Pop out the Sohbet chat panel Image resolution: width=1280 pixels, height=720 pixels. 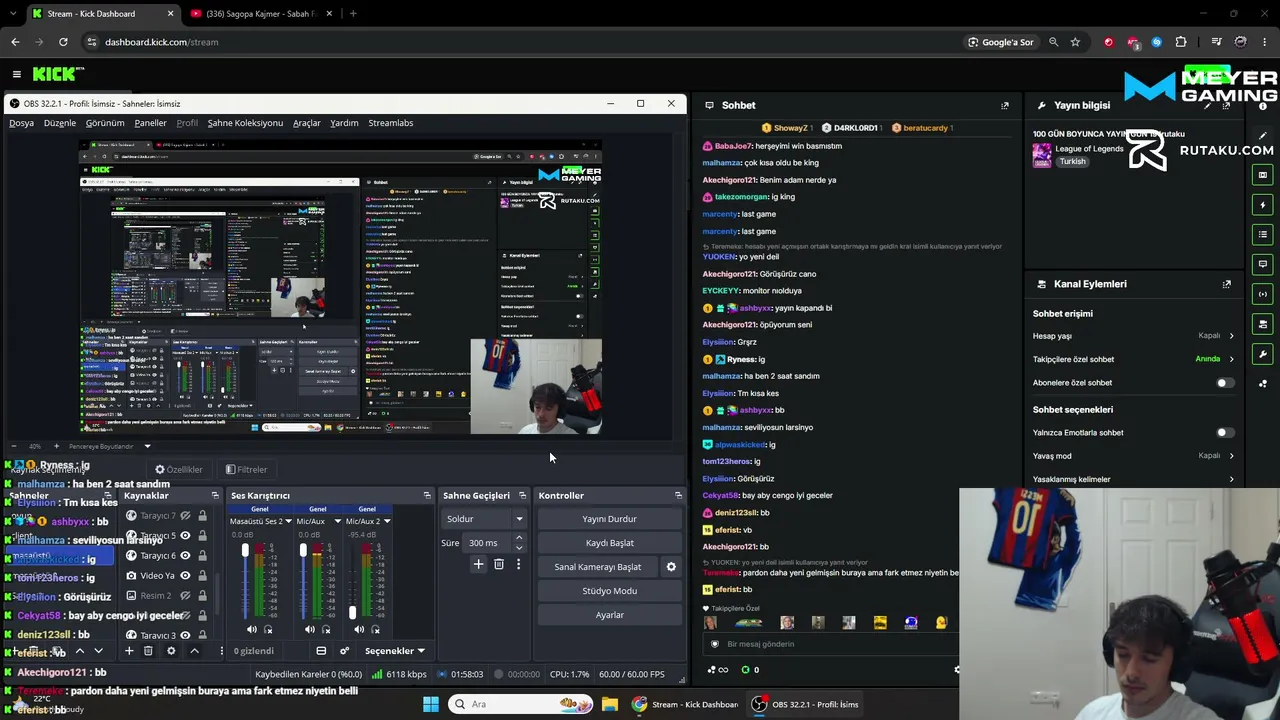point(1005,105)
